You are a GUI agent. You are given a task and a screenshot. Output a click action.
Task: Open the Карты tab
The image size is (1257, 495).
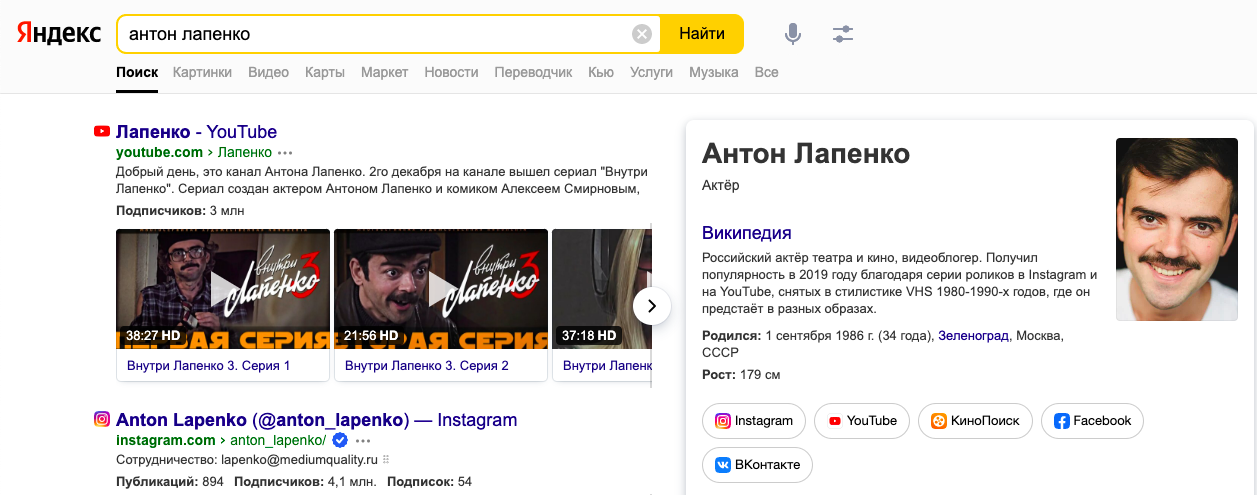pos(325,72)
